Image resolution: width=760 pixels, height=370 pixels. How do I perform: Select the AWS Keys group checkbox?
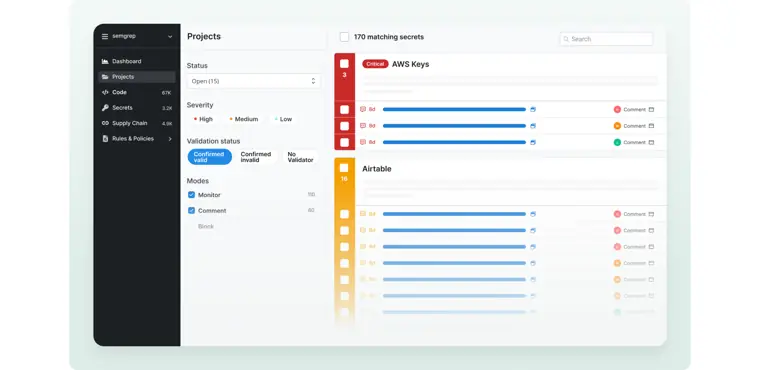coord(344,64)
